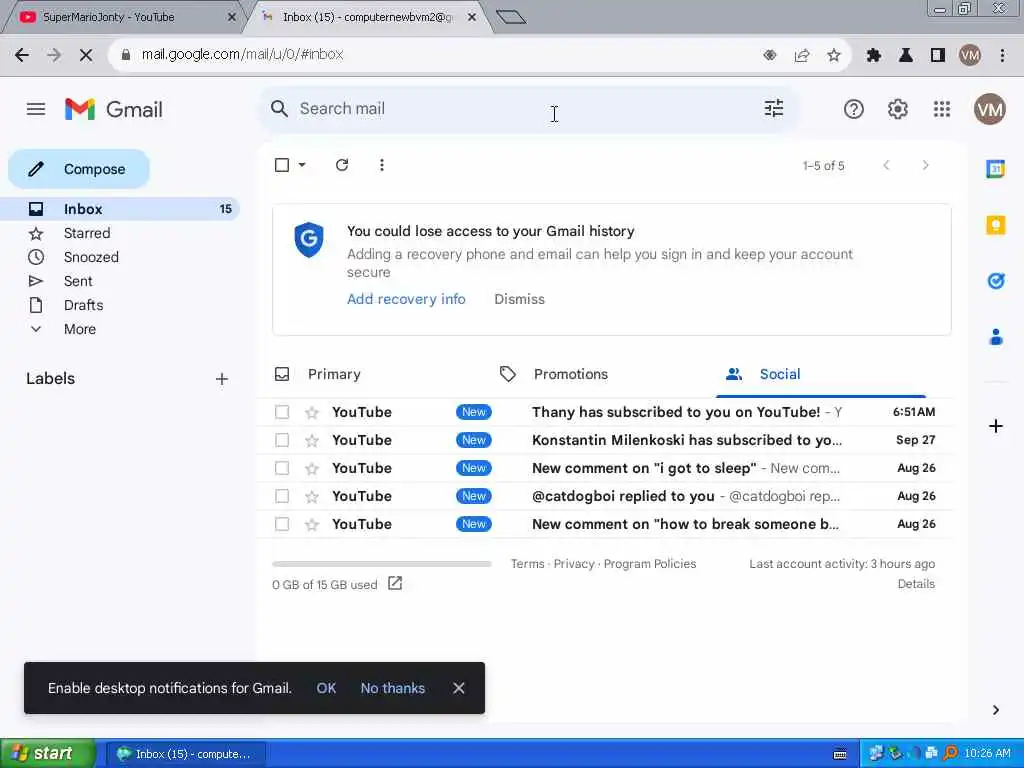This screenshot has height=768, width=1024.
Task: Open the Contacts side panel icon
Action: 995,337
